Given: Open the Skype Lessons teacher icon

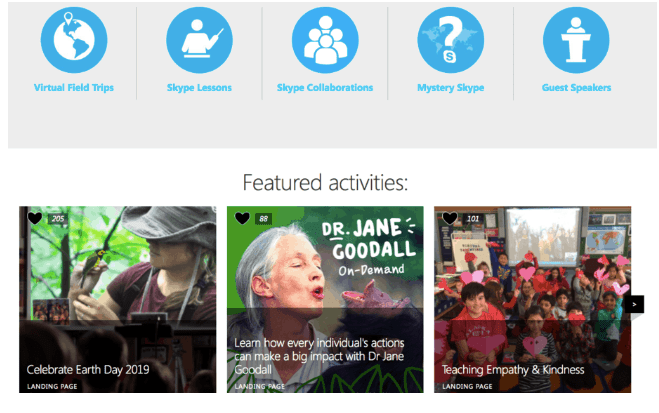Looking at the screenshot, I should (x=199, y=40).
